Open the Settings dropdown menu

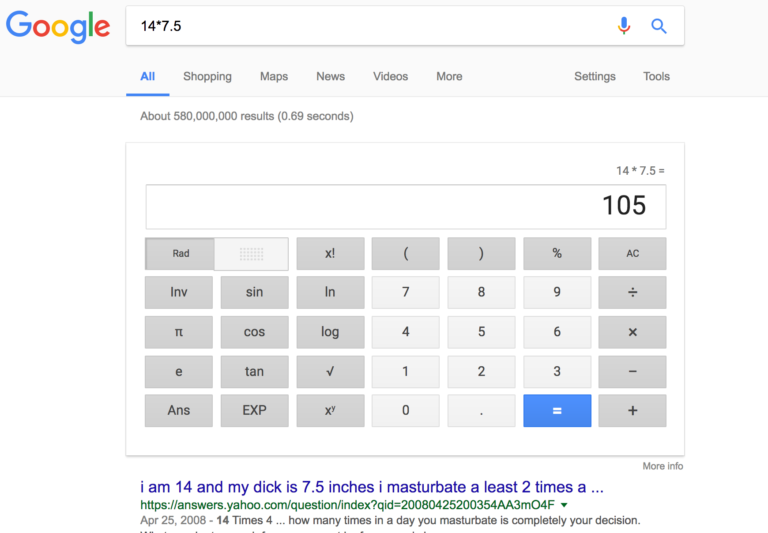click(594, 76)
